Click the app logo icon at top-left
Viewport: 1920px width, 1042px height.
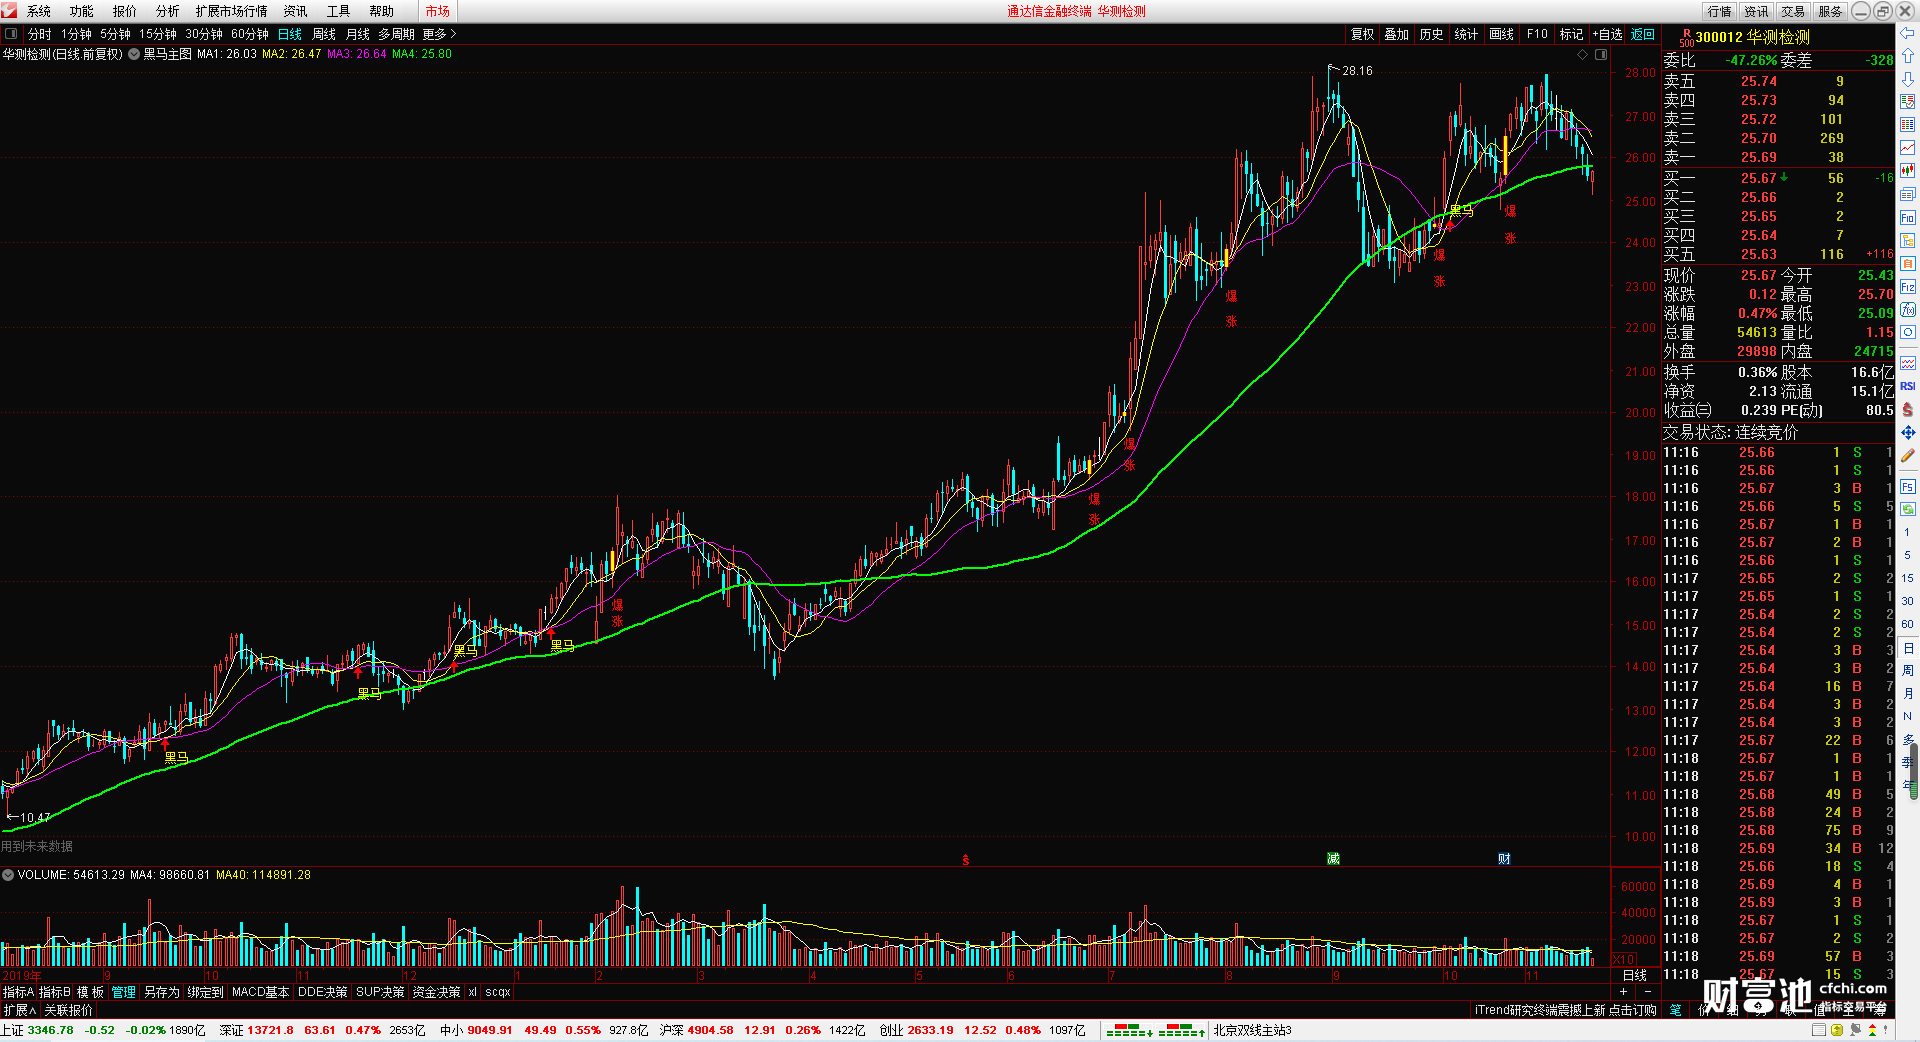[9, 11]
